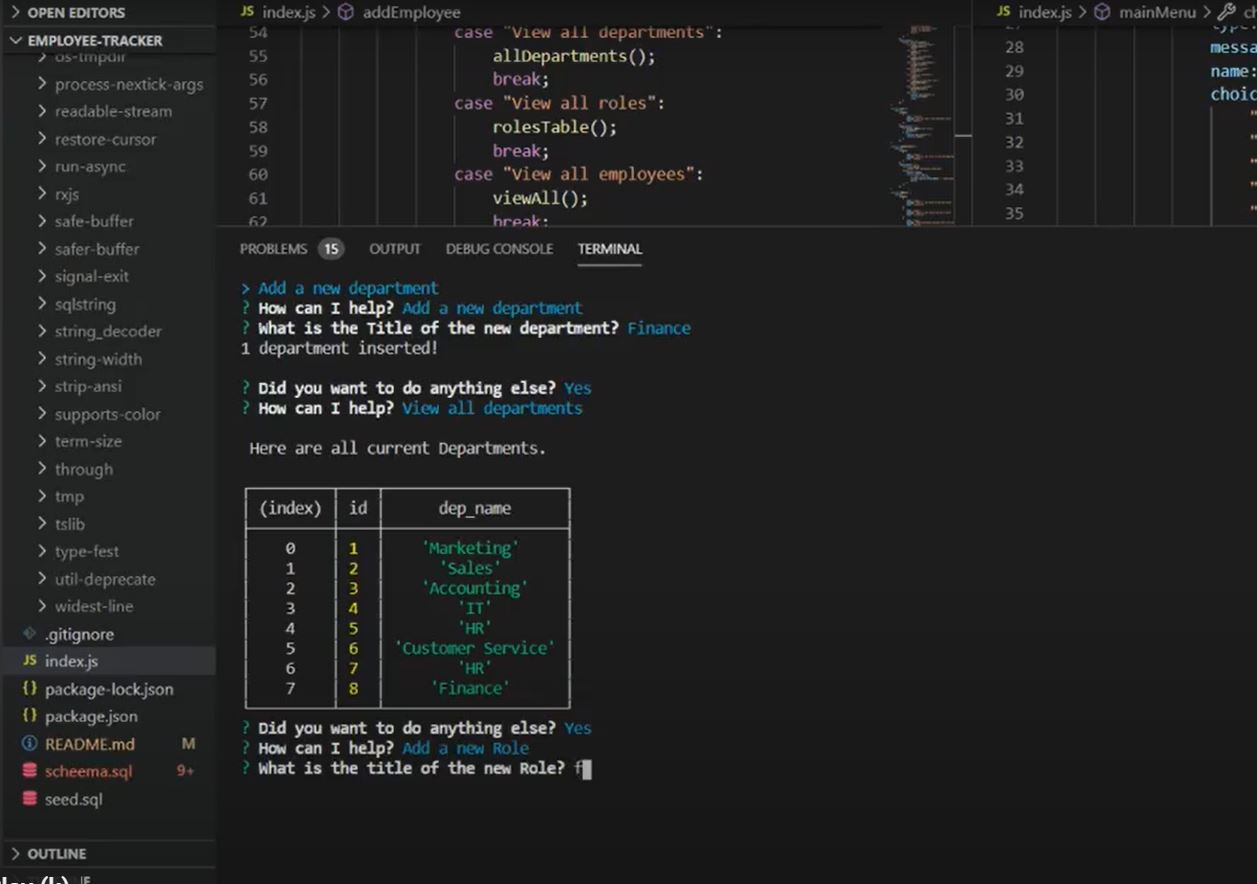This screenshot has height=884, width=1257.
Task: Click the .gitignore file icon
Action: pos(29,634)
